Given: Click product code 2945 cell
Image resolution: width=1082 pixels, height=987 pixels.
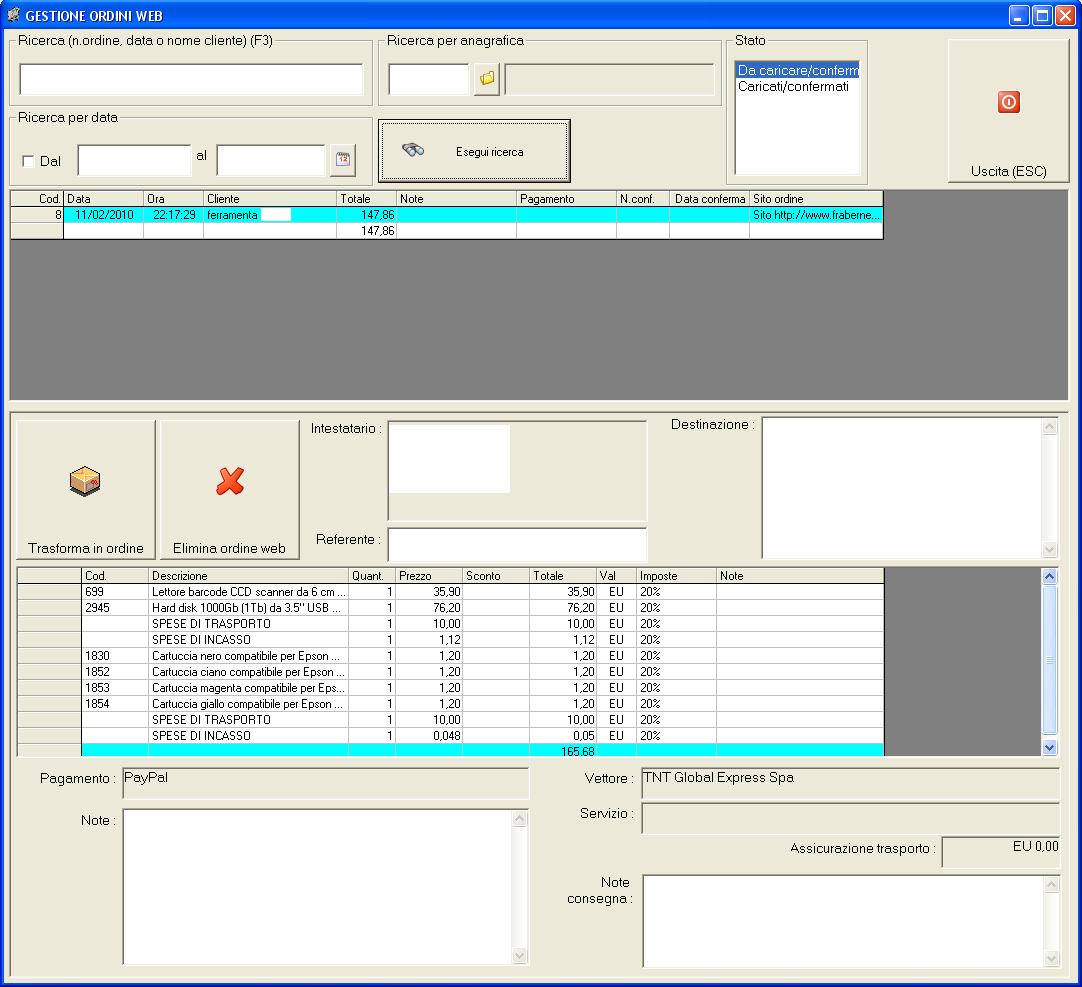Looking at the screenshot, I should pos(115,607).
